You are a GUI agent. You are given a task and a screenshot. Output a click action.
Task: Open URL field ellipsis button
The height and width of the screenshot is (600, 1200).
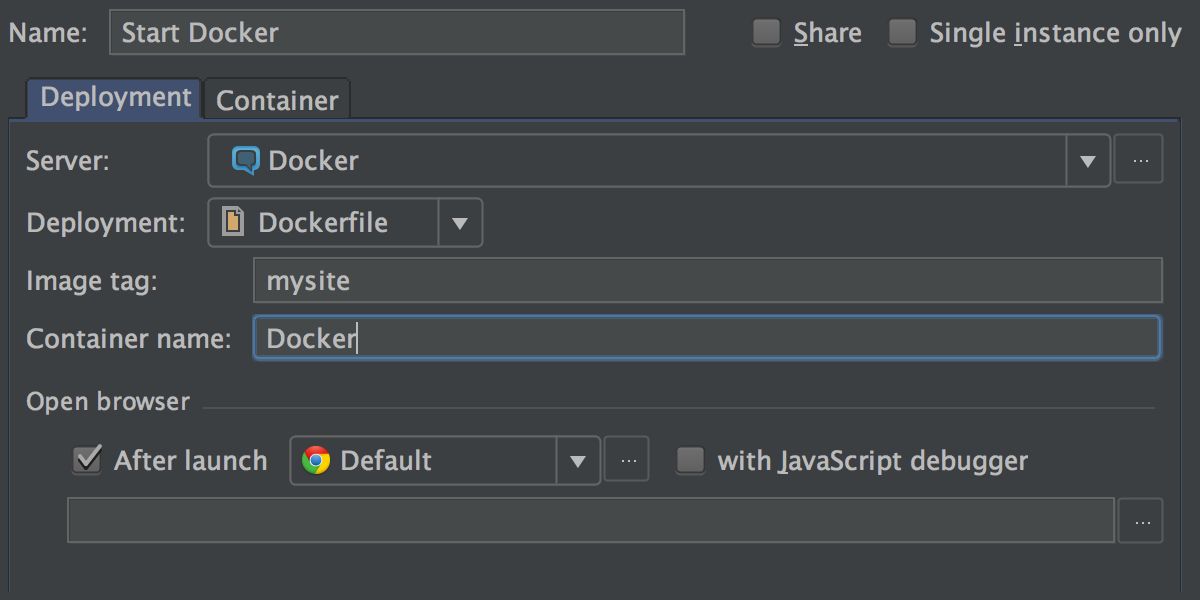[1141, 520]
